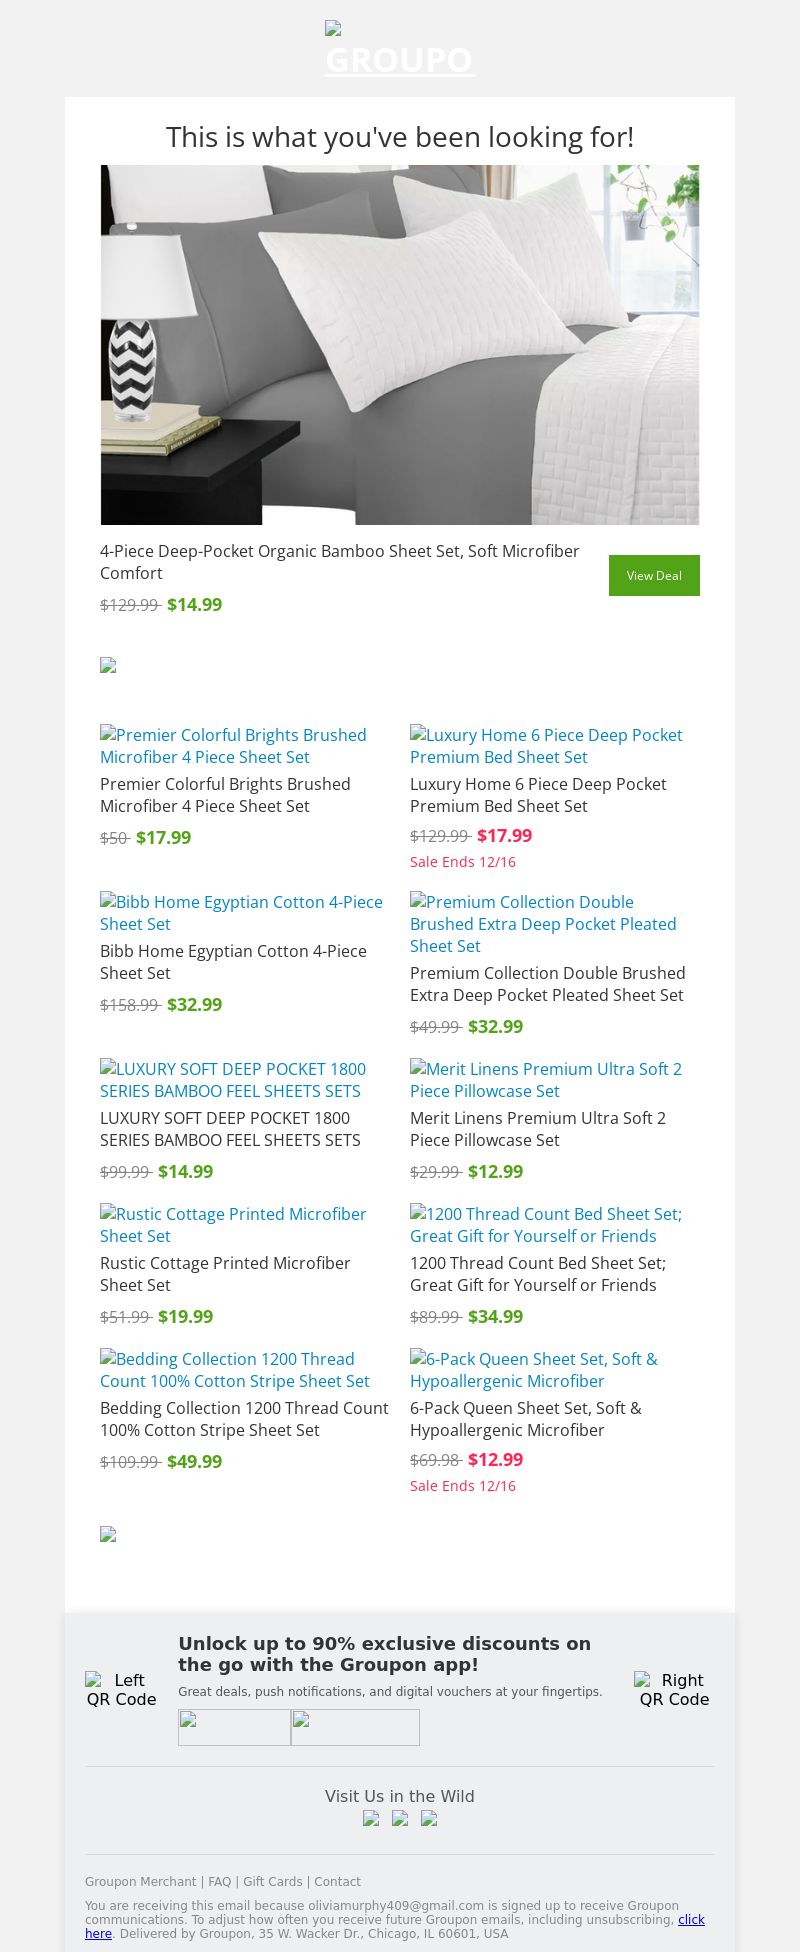Open the leftmost social media icon
800x1952 pixels.
371,1818
